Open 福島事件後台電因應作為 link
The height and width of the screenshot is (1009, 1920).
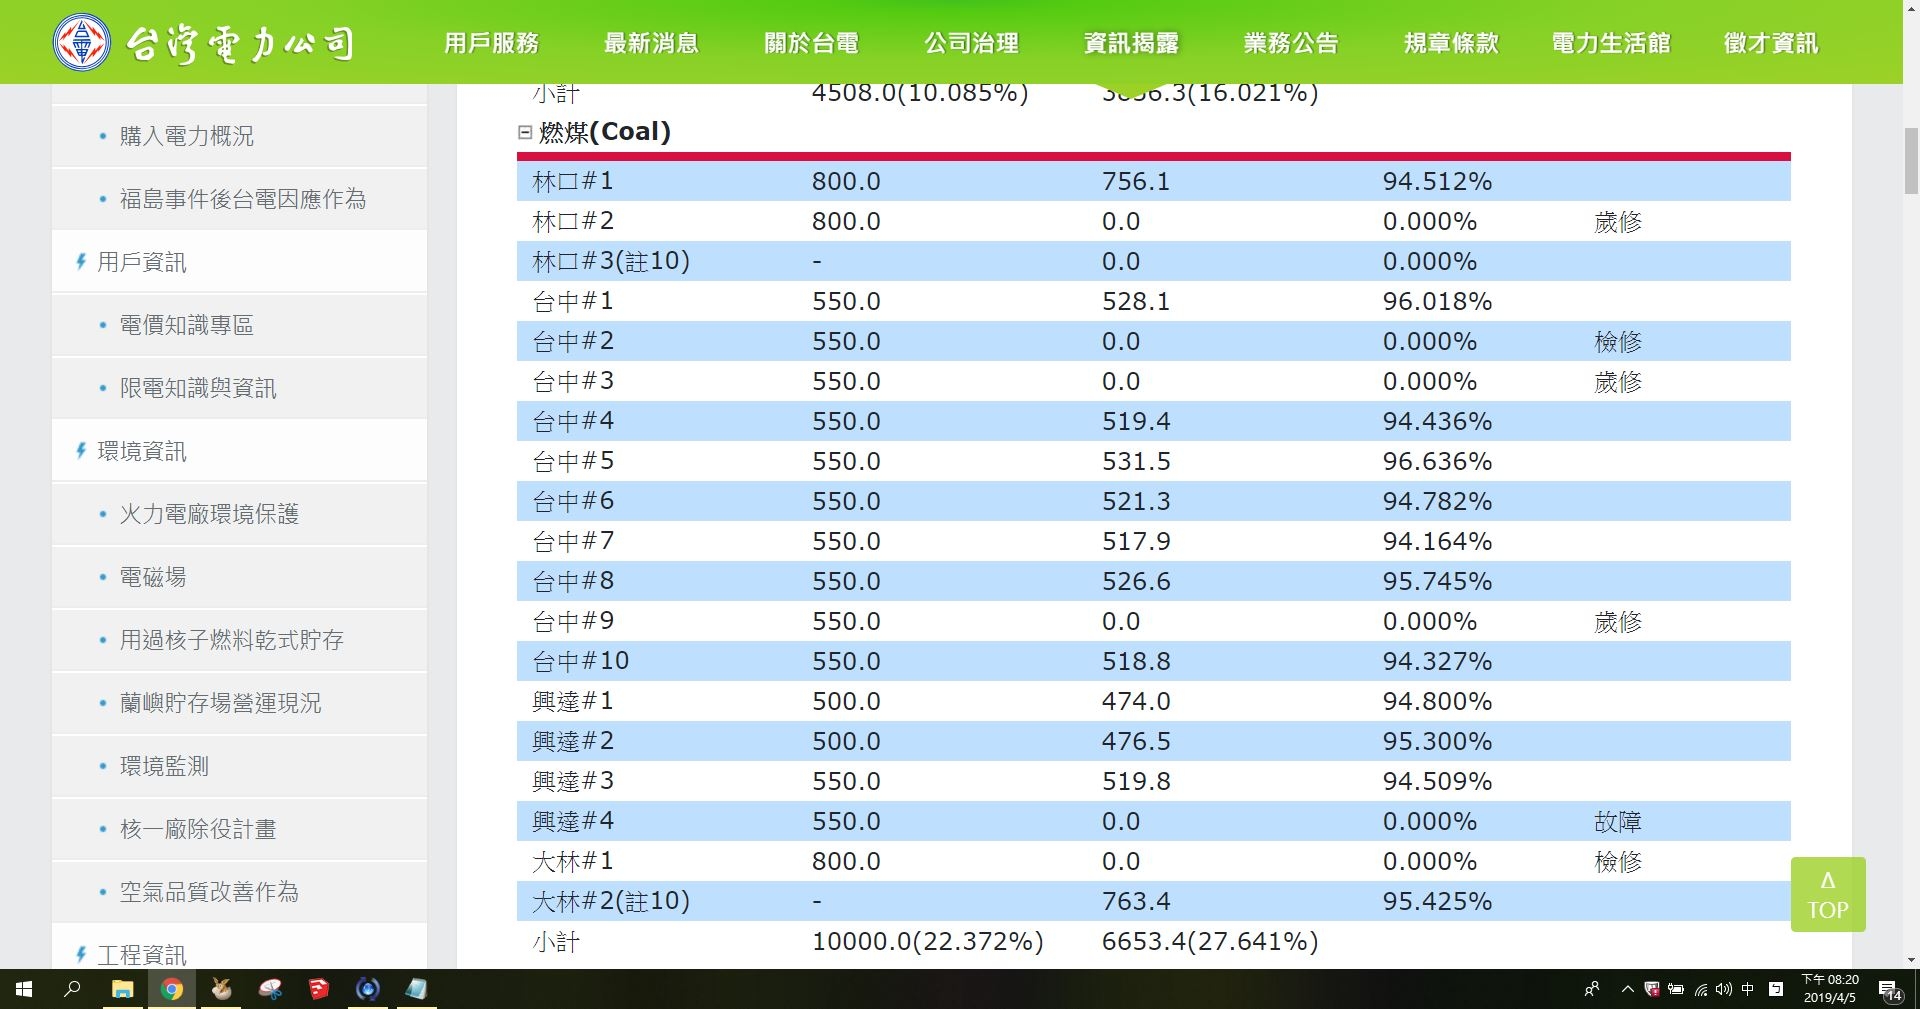242,199
